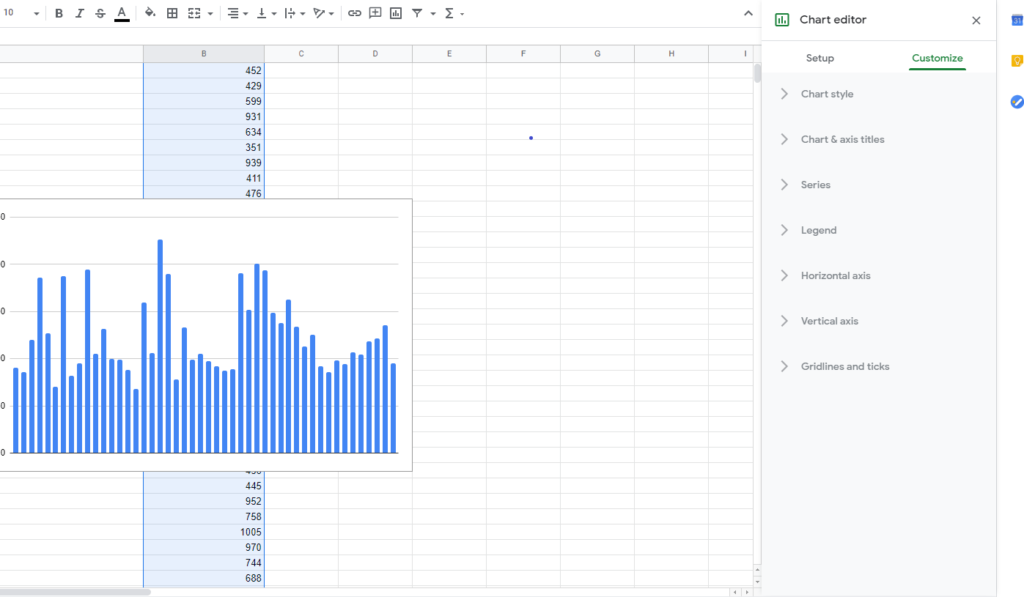Insert a link
Viewport: 1024px width, 597px height.
click(x=353, y=13)
